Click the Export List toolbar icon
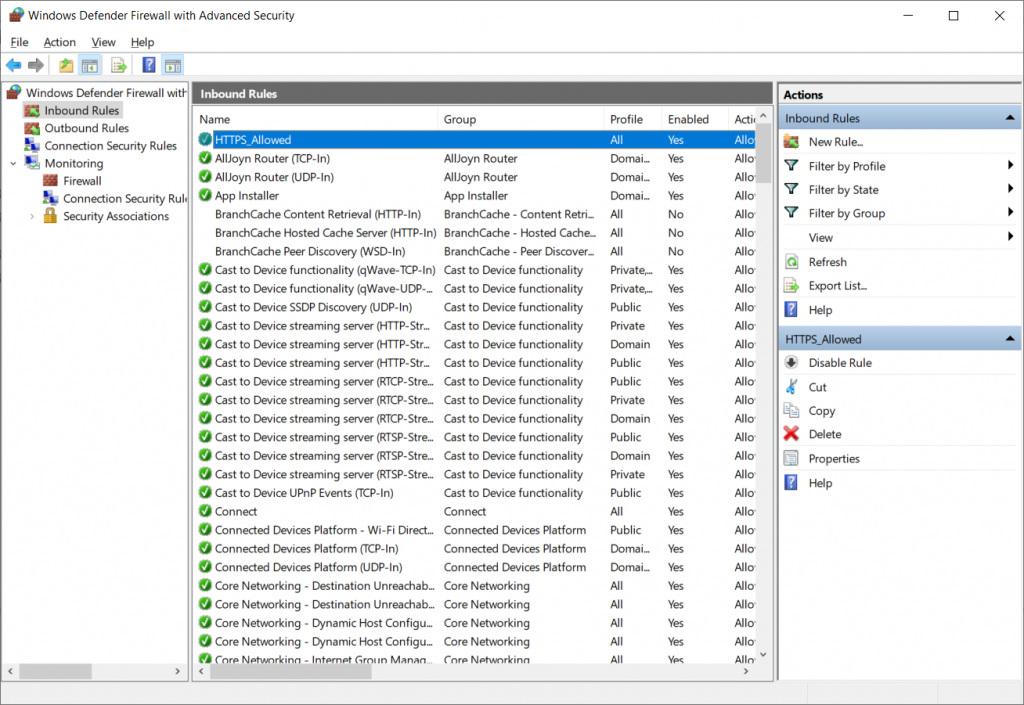The height and width of the screenshot is (705, 1024). [x=119, y=65]
